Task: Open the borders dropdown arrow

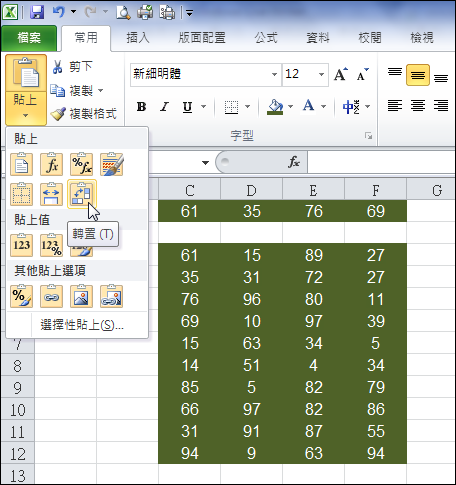Action: click(x=247, y=107)
